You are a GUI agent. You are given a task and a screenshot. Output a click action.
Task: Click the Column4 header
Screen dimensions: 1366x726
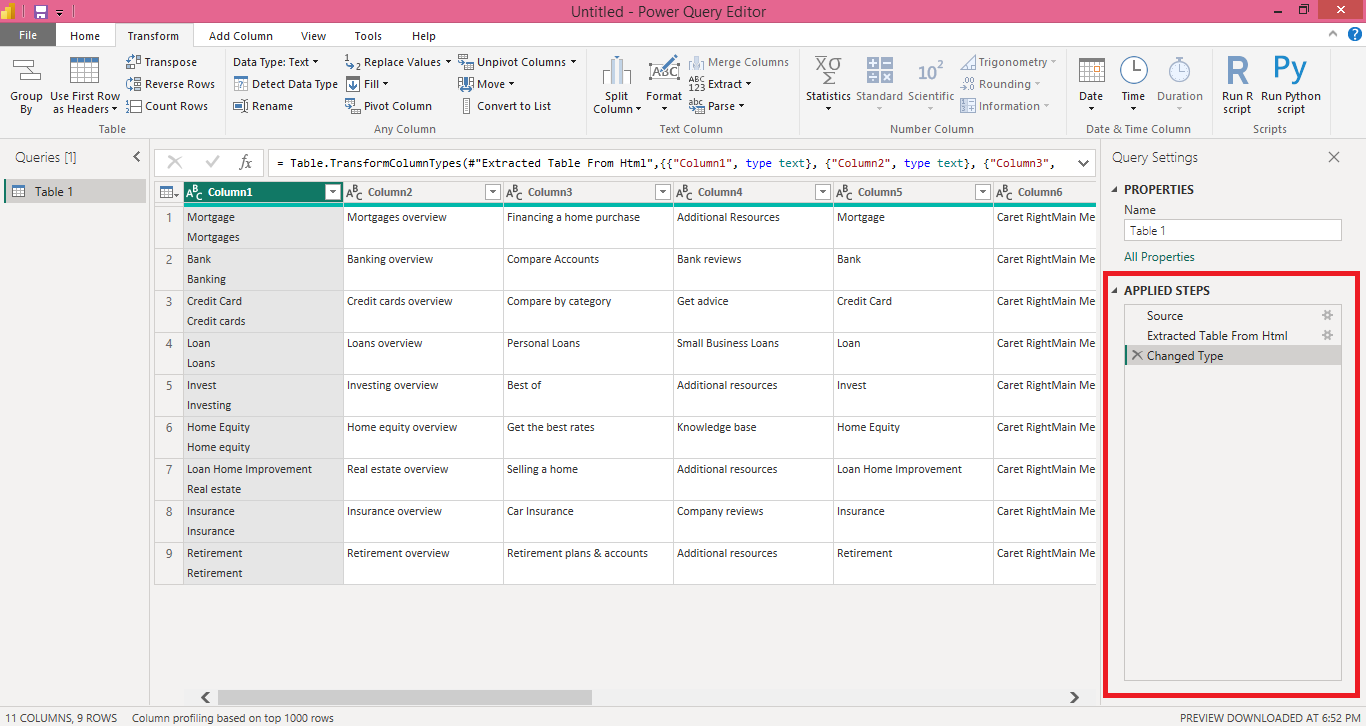(x=753, y=192)
